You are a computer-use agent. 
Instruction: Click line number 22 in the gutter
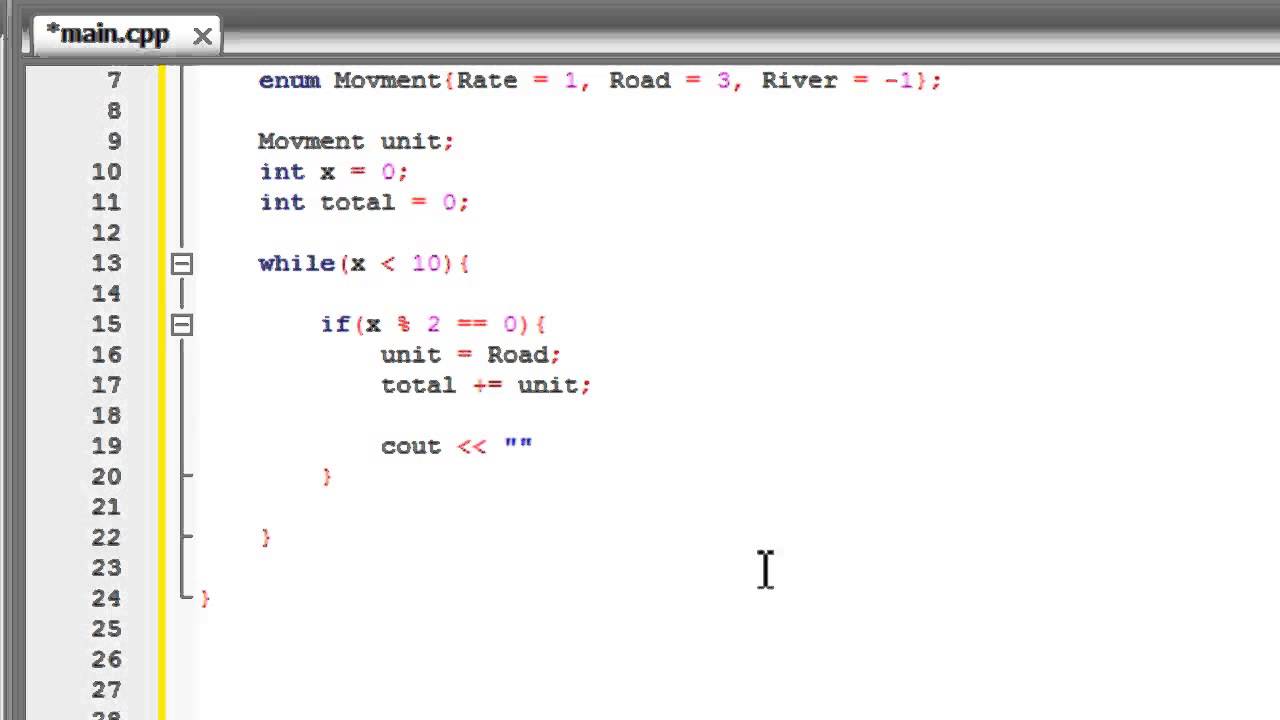(x=106, y=538)
